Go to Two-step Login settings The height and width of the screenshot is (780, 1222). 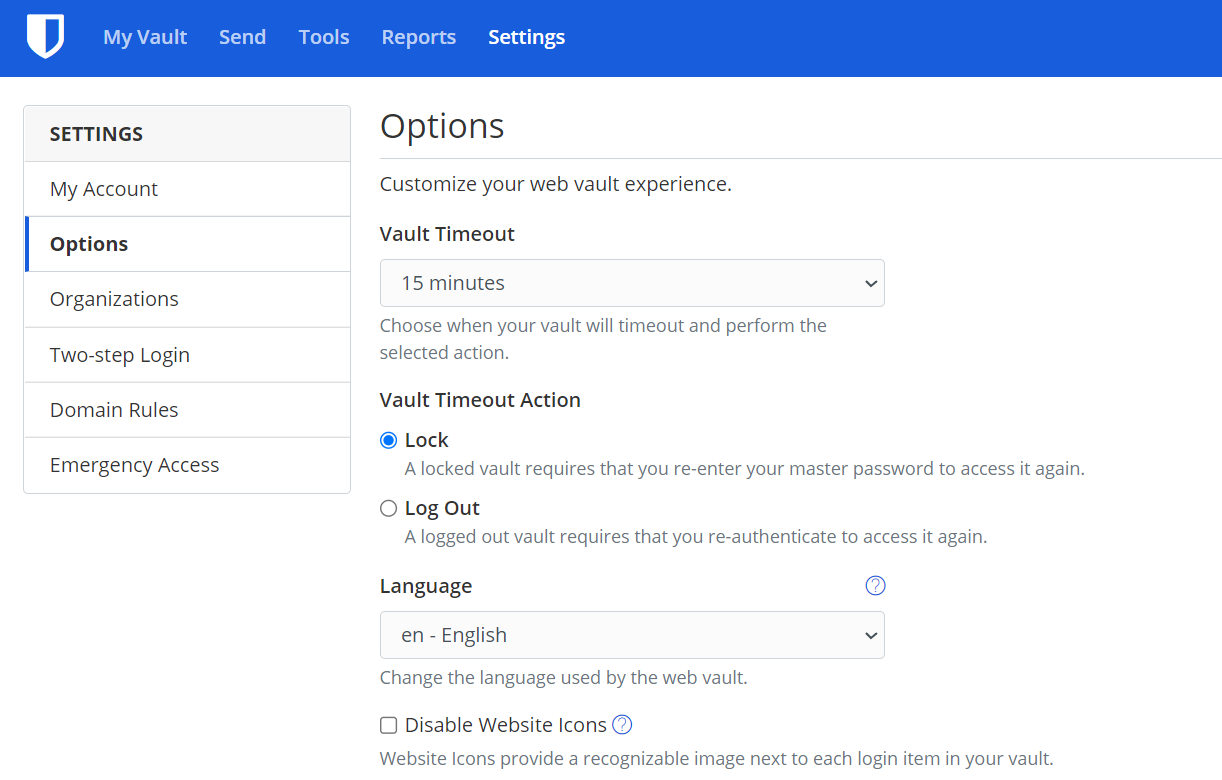187,355
